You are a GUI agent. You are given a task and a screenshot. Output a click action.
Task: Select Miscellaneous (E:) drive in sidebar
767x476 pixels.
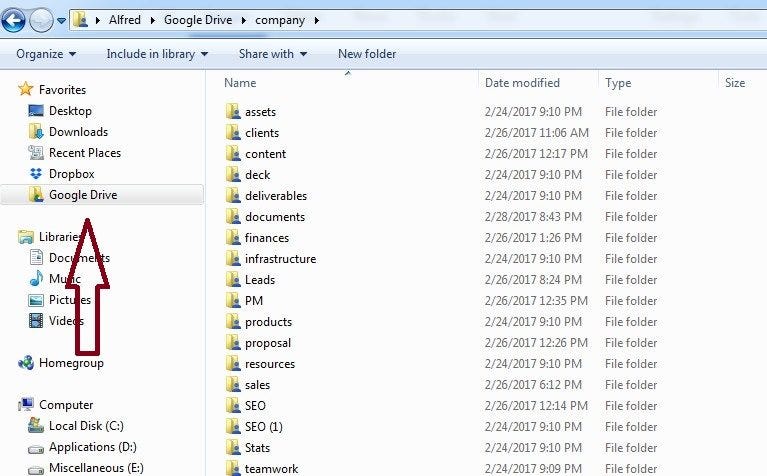(96, 468)
